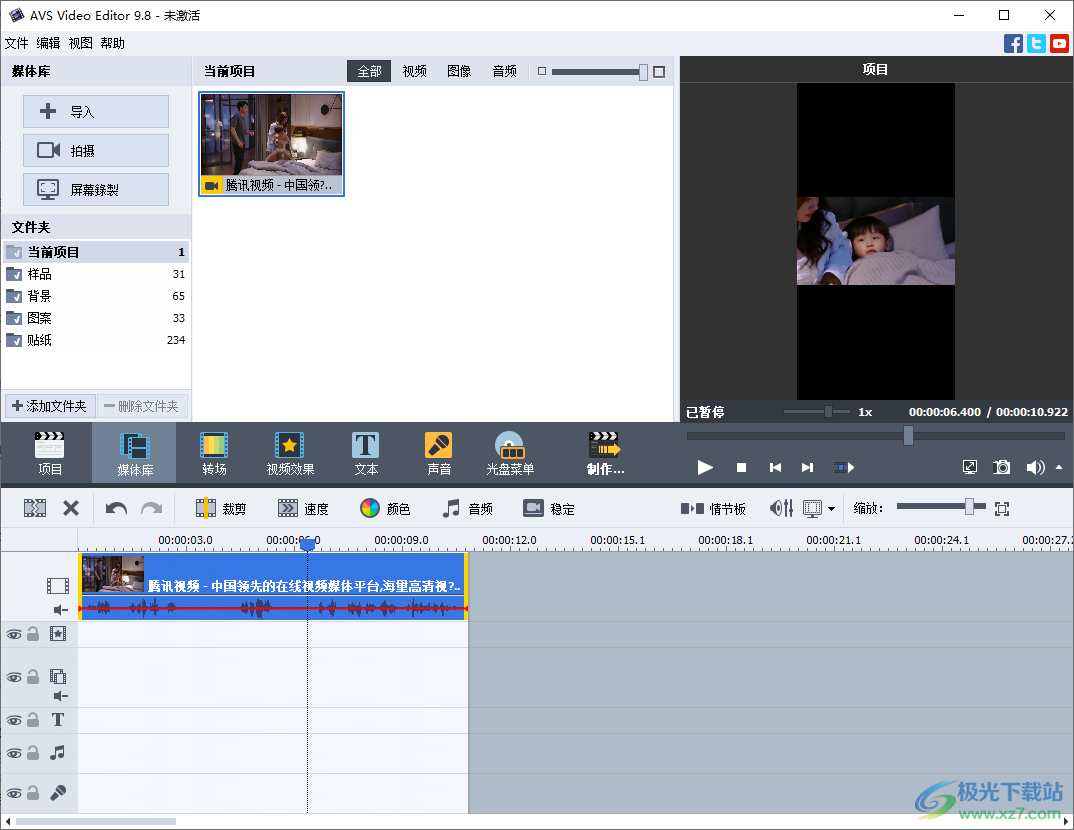Adjust the thumbnail size slider

[642, 71]
